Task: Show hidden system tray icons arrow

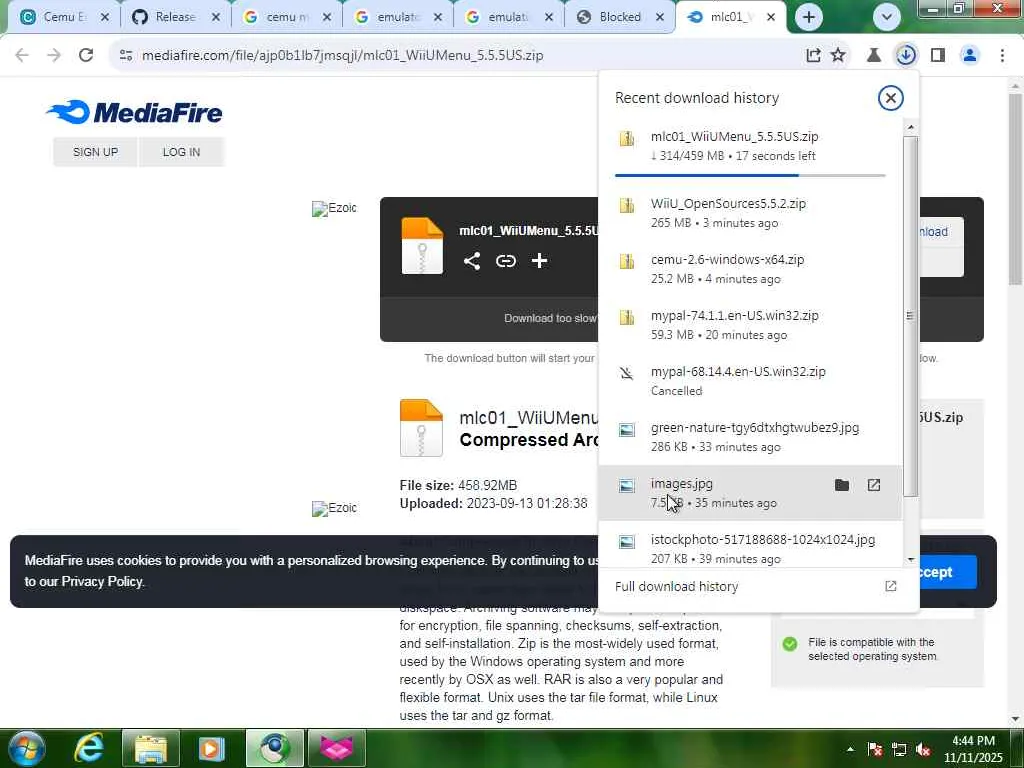Action: (850, 749)
